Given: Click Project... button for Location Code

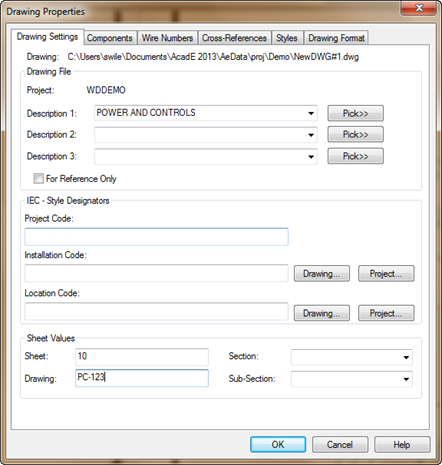Looking at the screenshot, I should tap(386, 313).
